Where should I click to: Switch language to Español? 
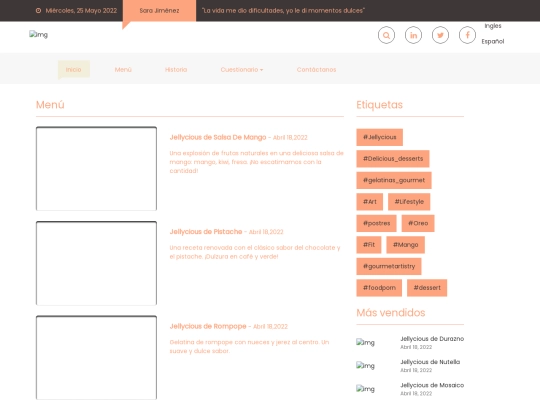tap(493, 41)
